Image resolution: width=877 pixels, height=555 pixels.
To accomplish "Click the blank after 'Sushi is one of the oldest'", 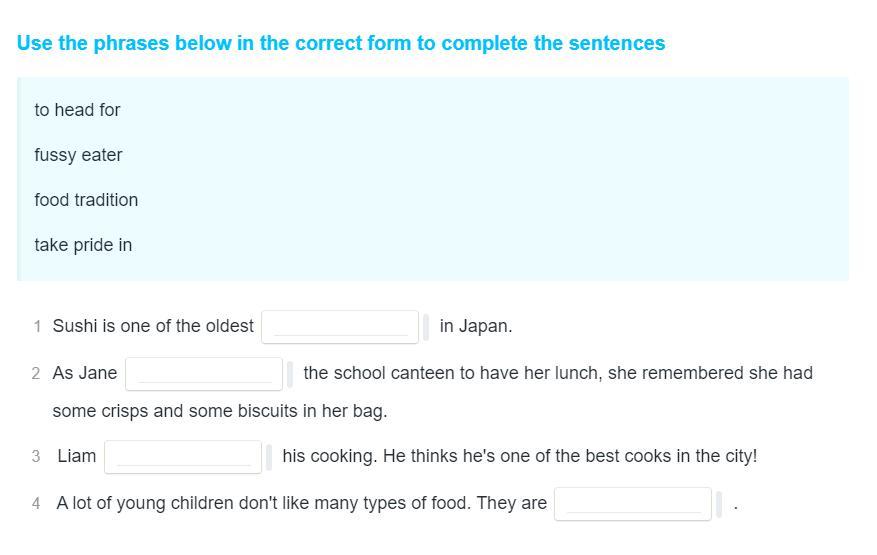I will [x=339, y=326].
